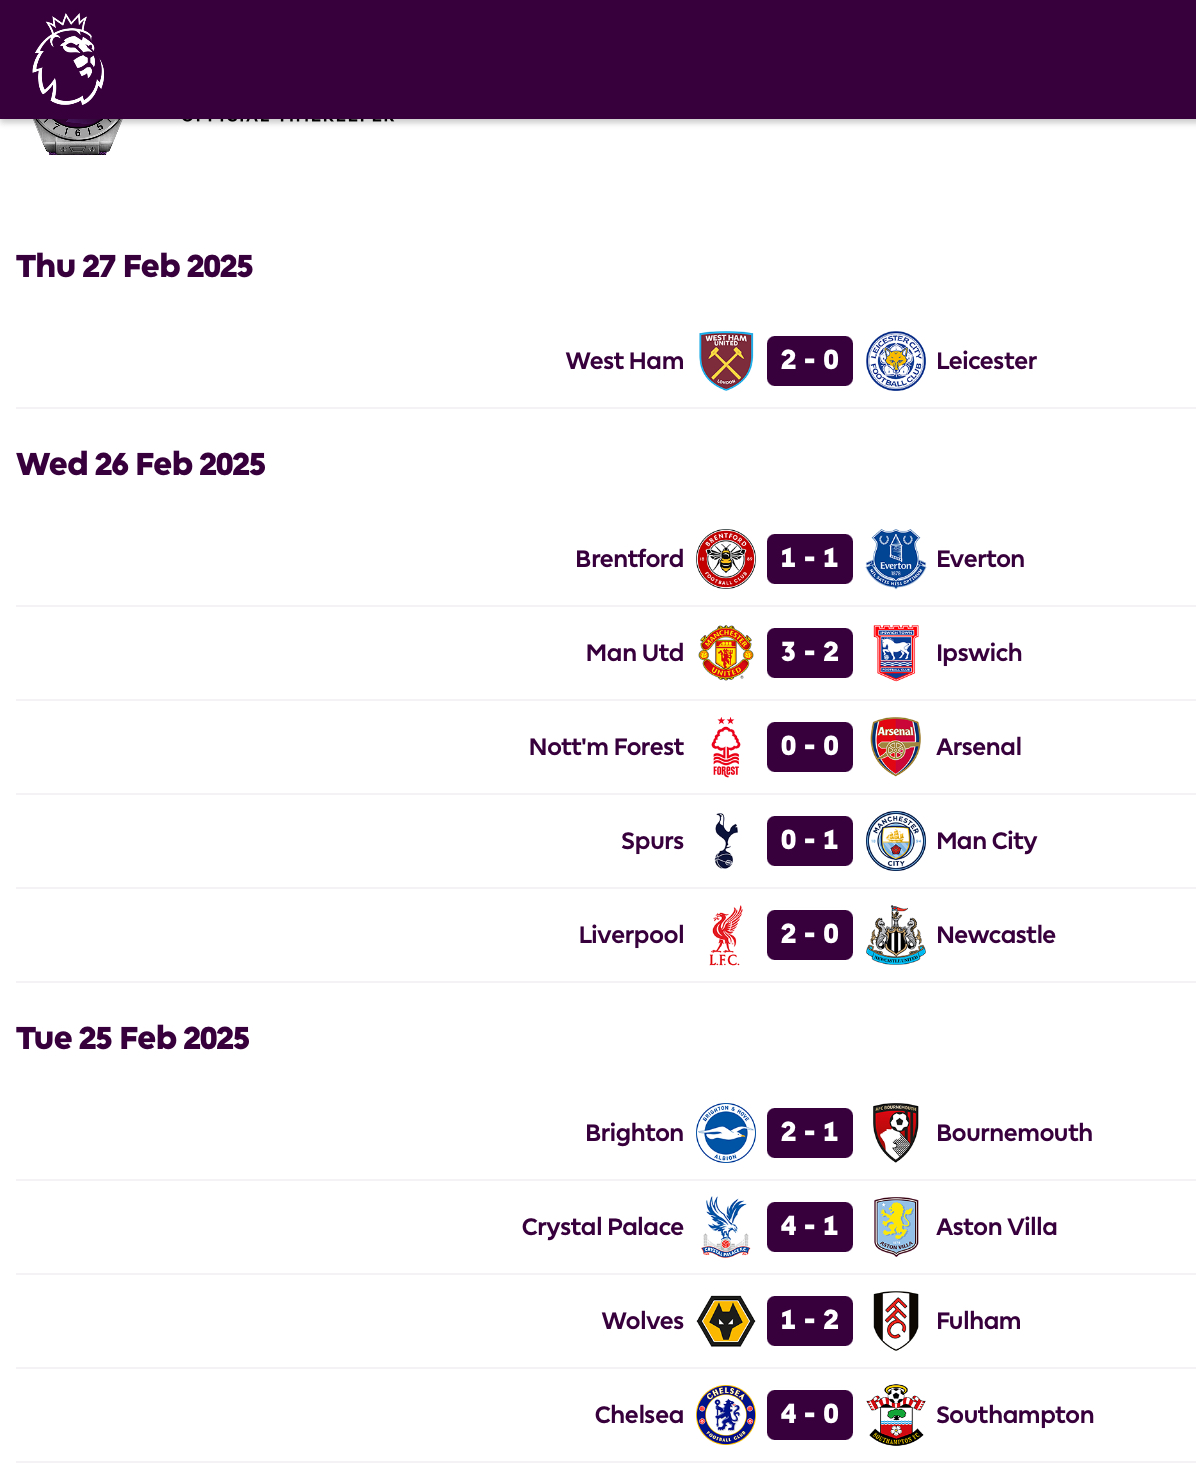The image size is (1196, 1475).
Task: Click the Everton club crest
Action: pyautogui.click(x=896, y=559)
